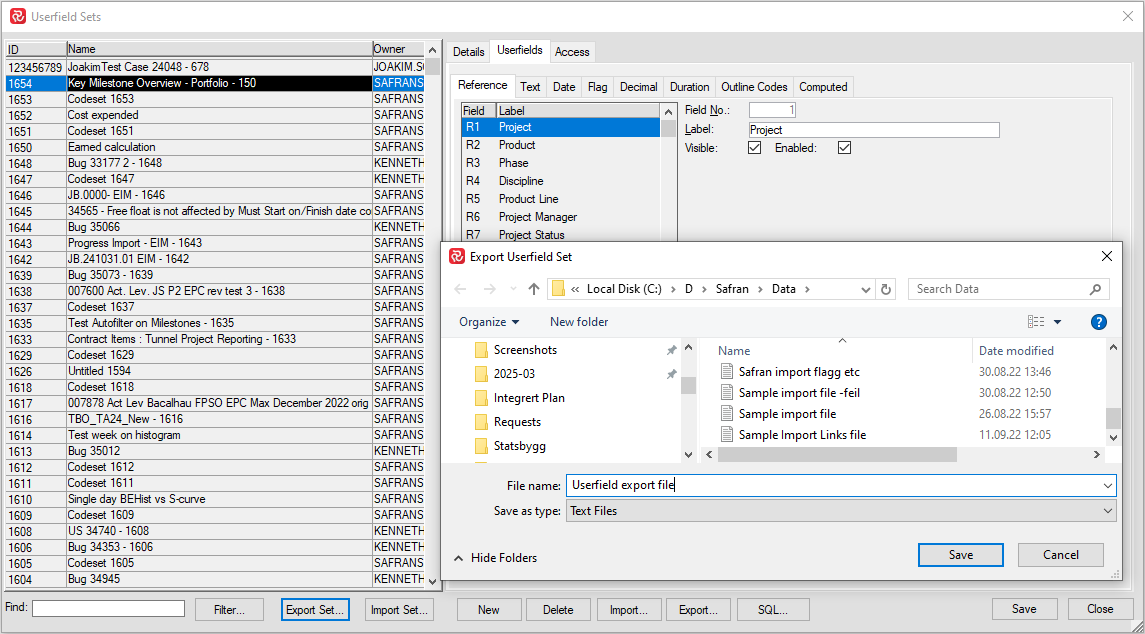Image resolution: width=1145 pixels, height=634 pixels.
Task: Click the Export Set... button
Action: [315, 610]
